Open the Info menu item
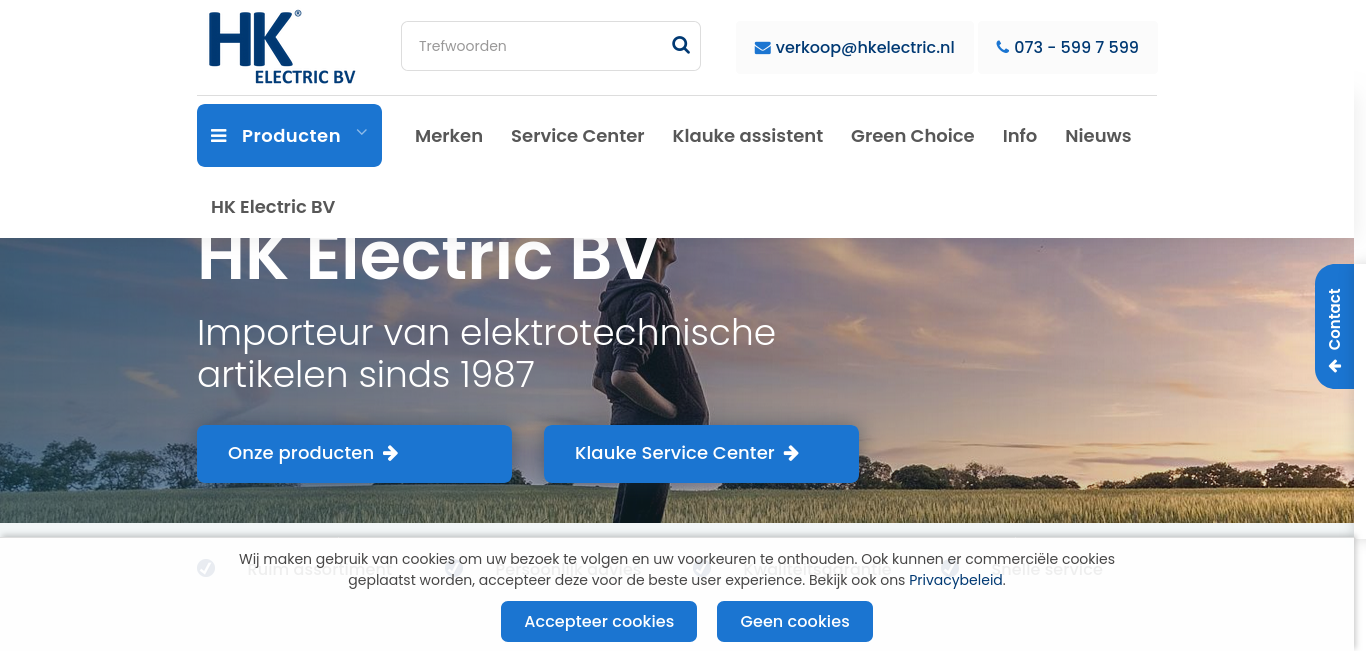This screenshot has width=1366, height=651. tap(1020, 136)
